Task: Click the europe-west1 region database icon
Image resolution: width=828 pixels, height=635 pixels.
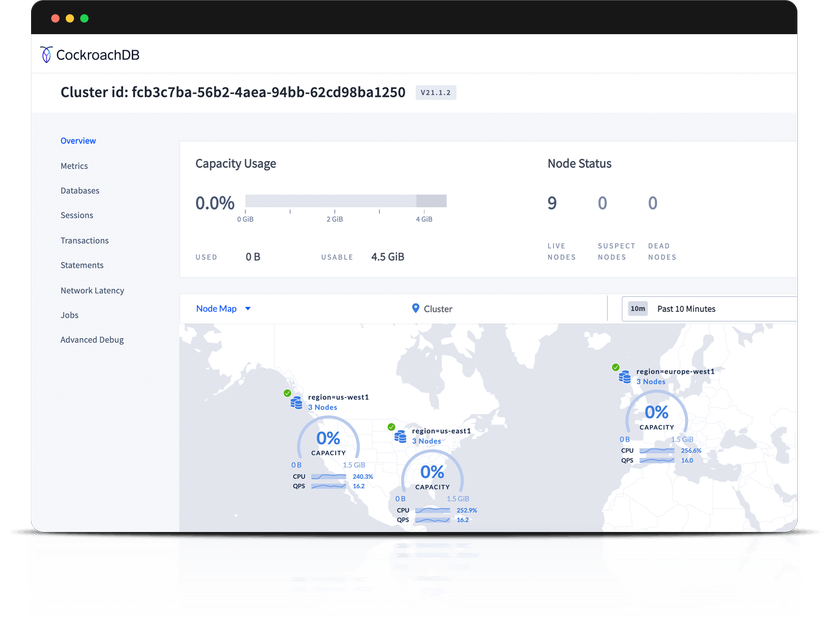Action: pos(623,377)
